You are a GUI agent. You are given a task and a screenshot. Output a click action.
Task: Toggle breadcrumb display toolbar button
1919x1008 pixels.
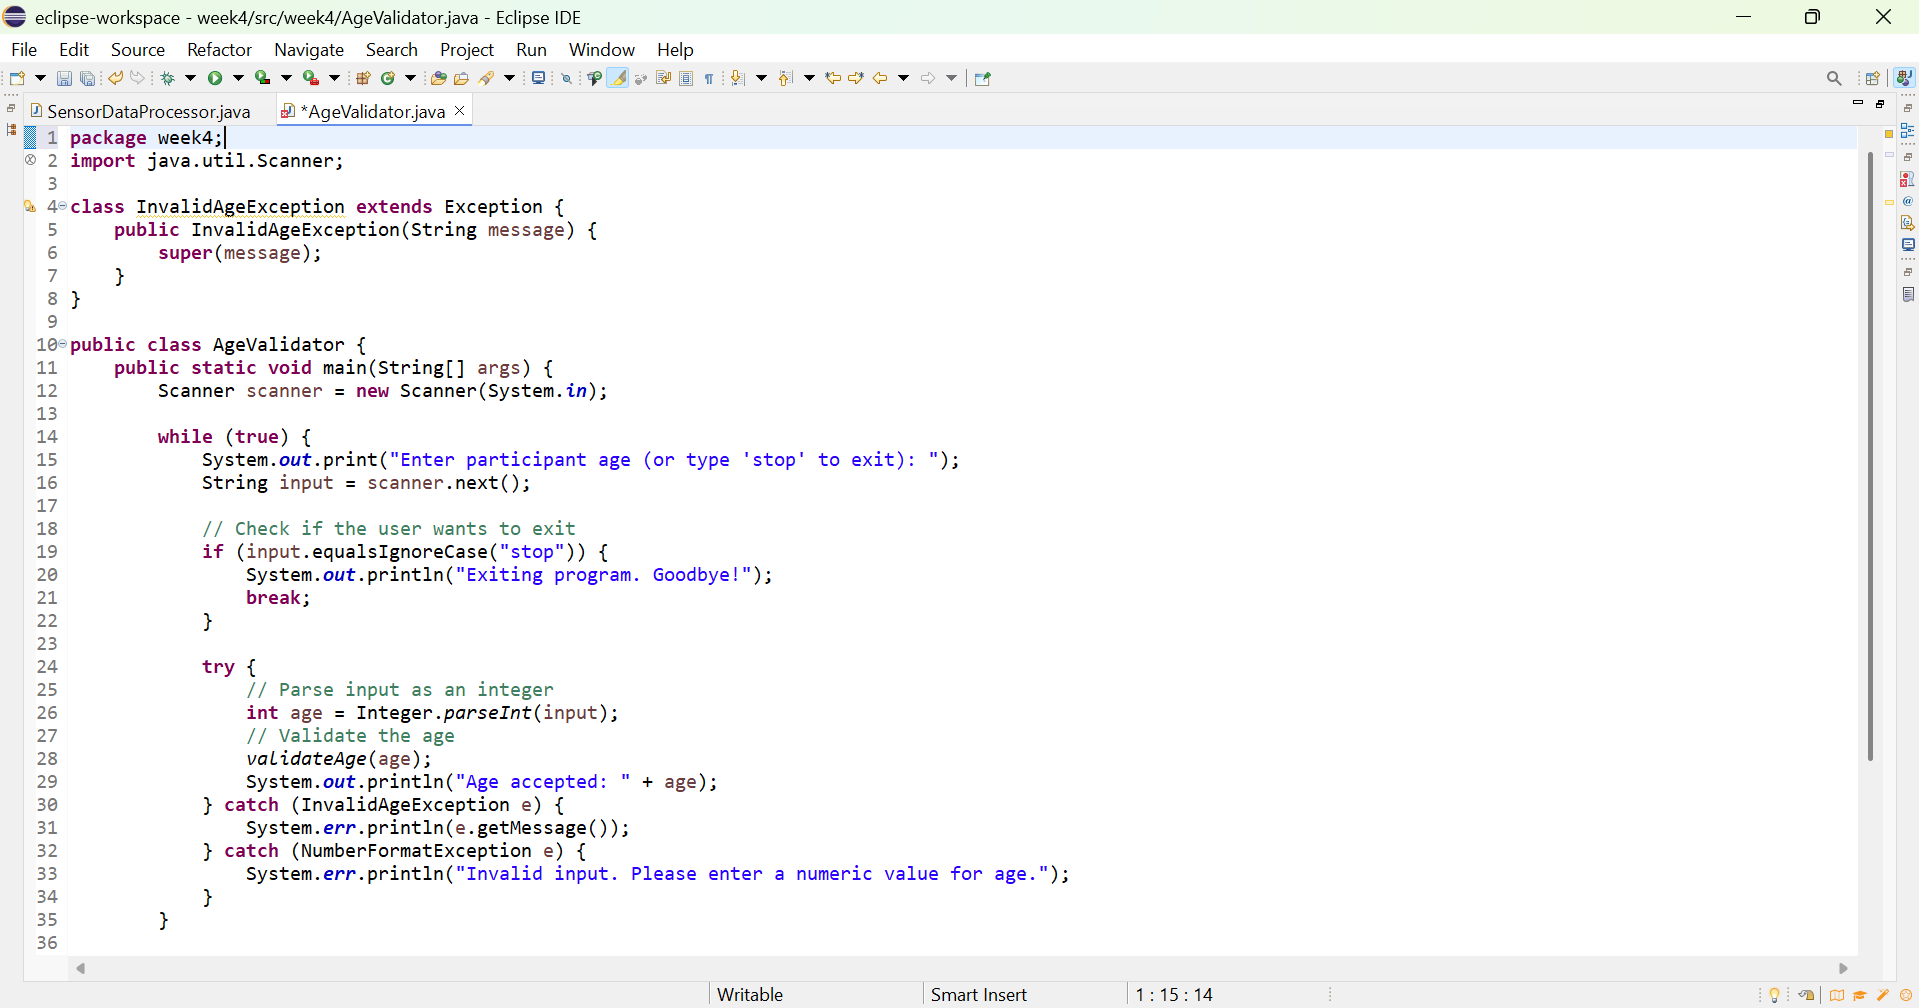pyautogui.click(x=594, y=78)
